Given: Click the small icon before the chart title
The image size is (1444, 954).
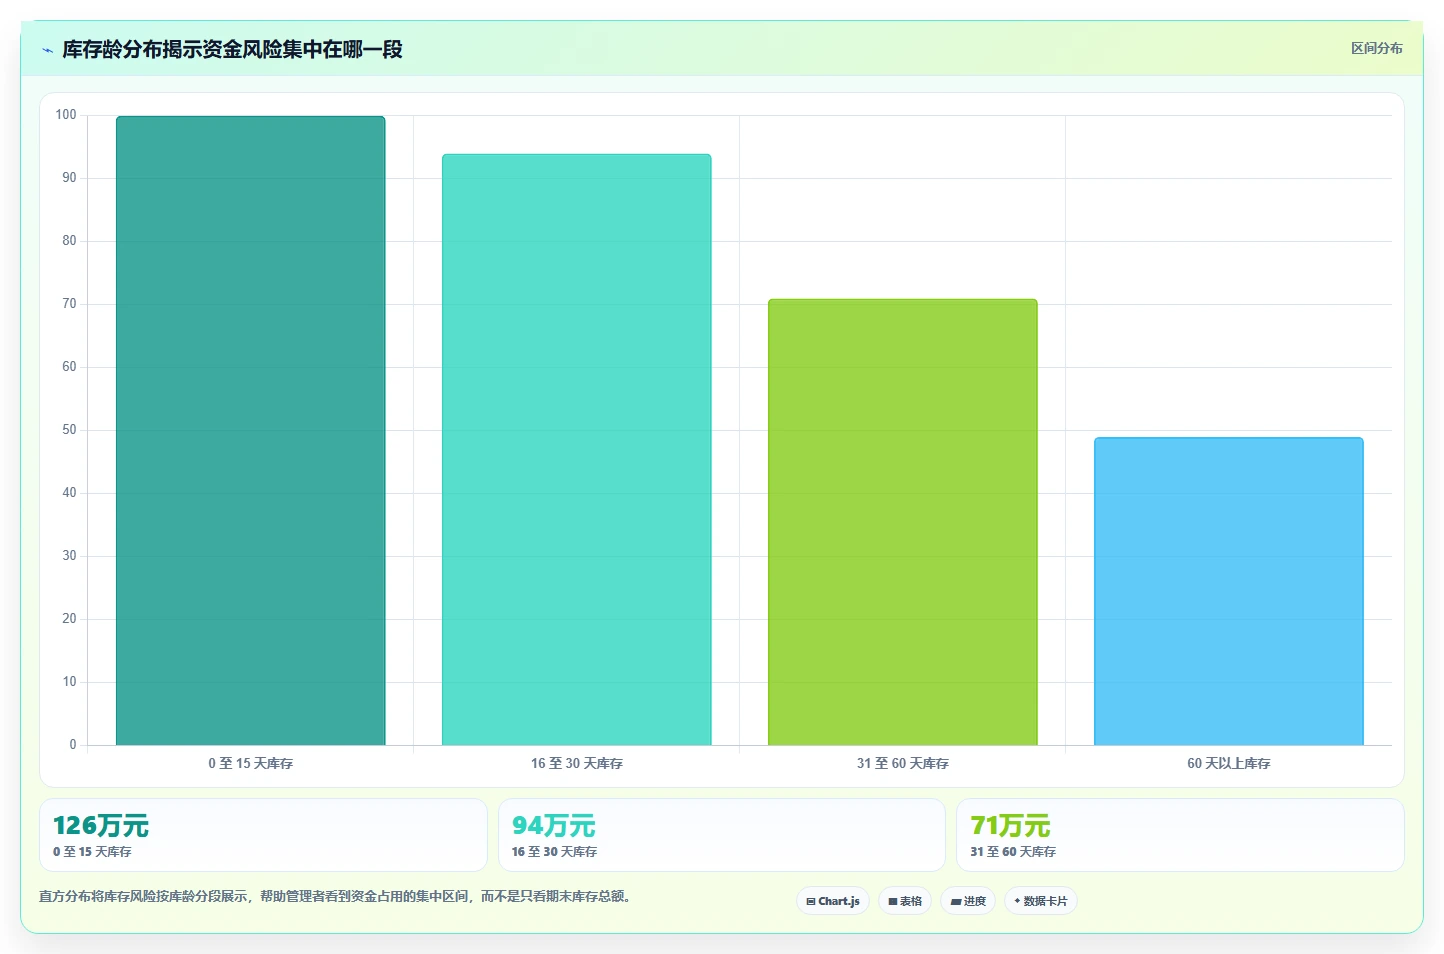Looking at the screenshot, I should click(47, 50).
